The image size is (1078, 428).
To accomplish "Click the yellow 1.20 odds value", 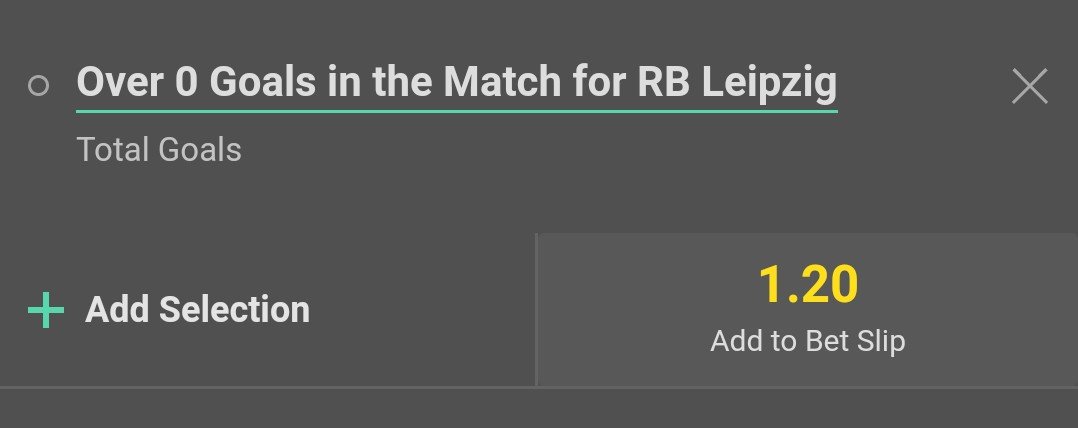I will 808,285.
